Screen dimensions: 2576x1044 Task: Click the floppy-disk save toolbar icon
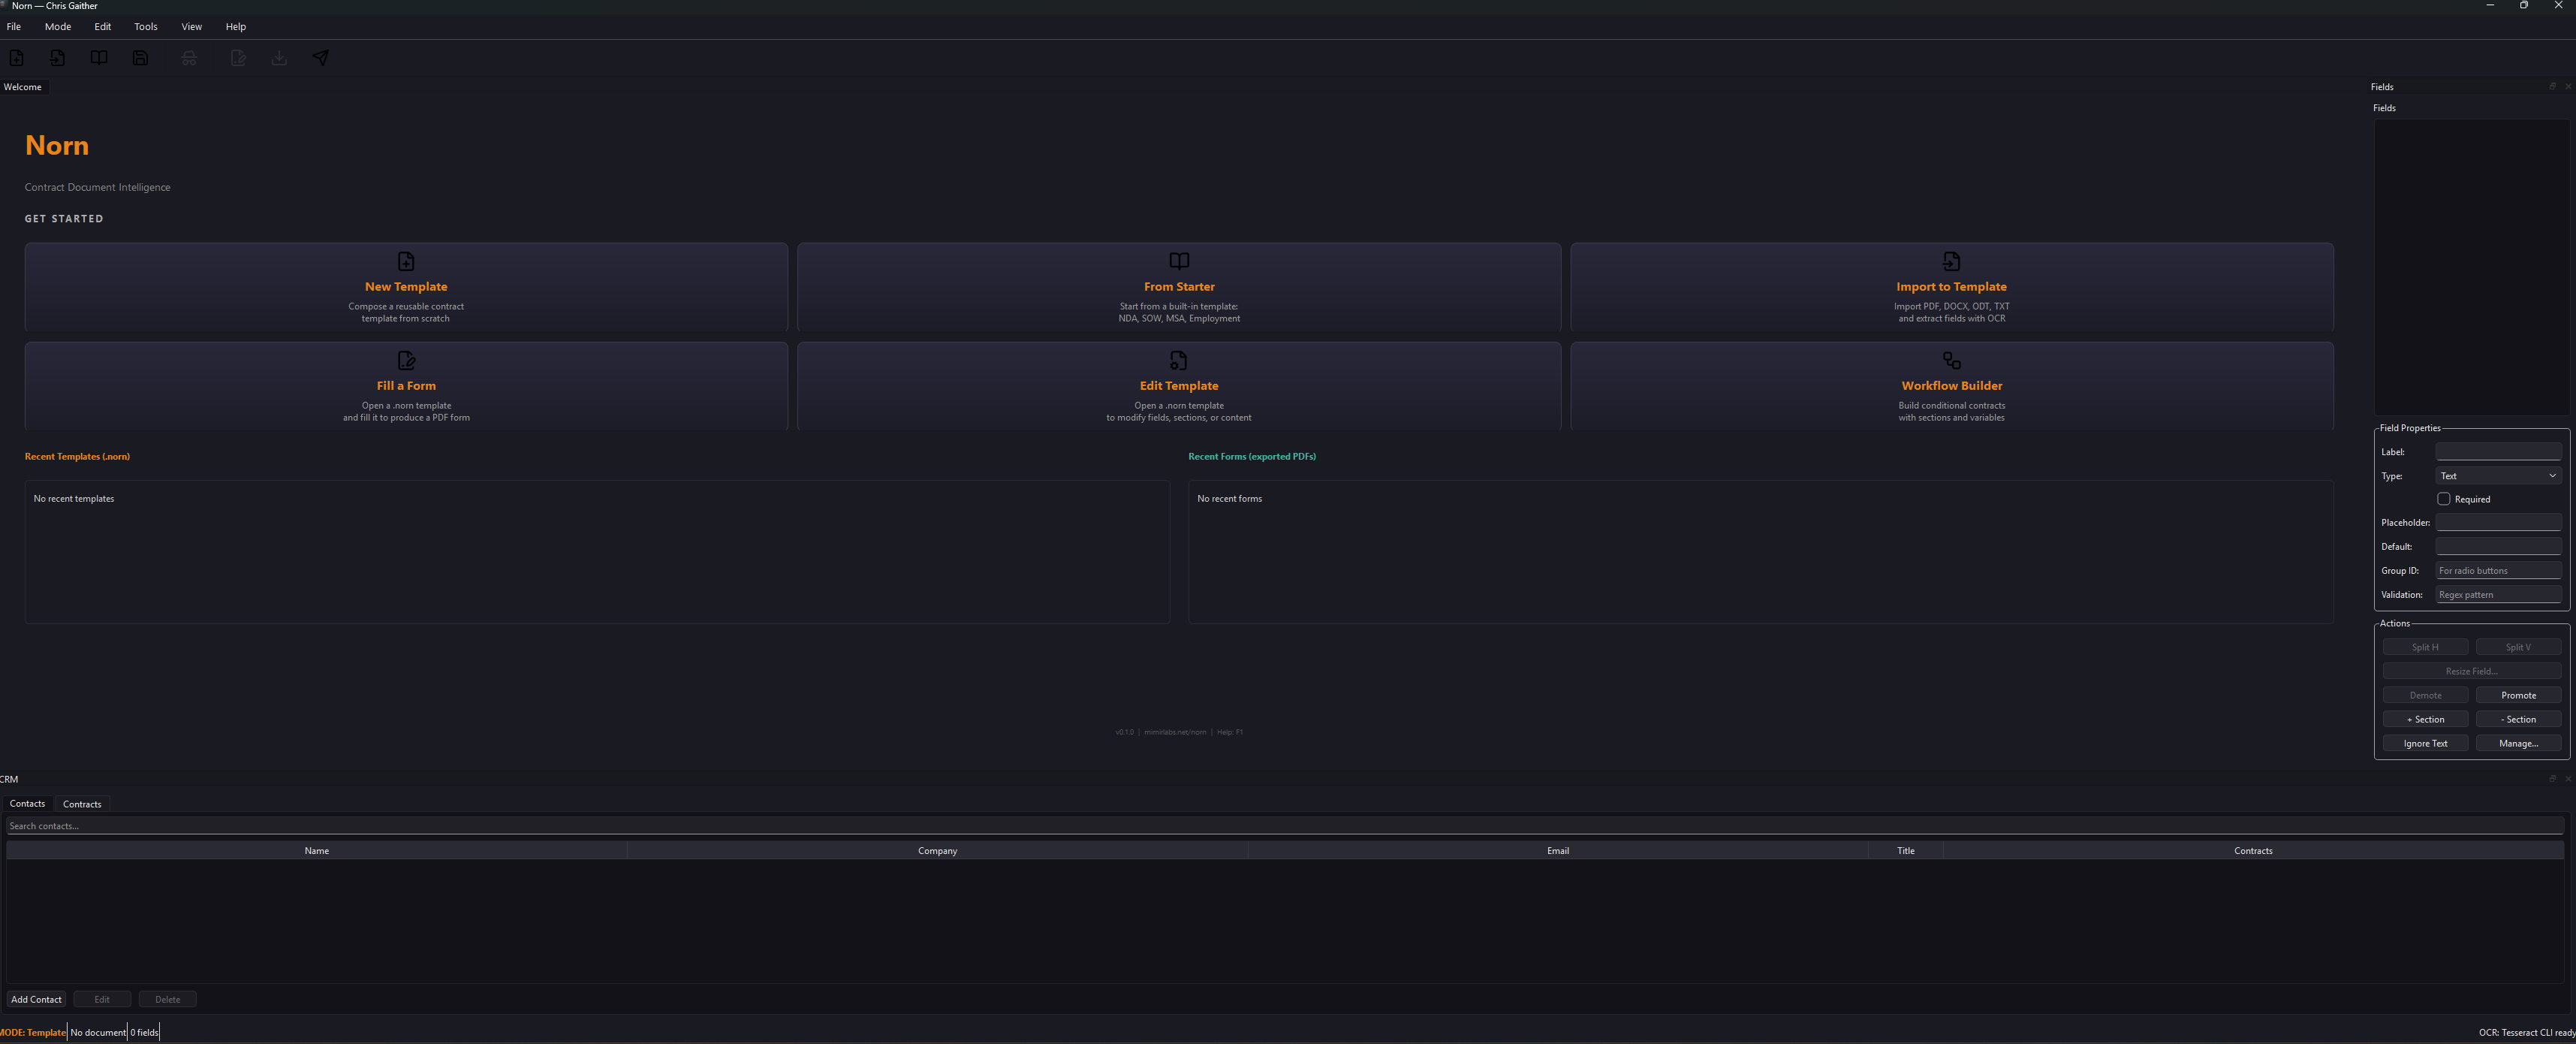tap(141, 58)
